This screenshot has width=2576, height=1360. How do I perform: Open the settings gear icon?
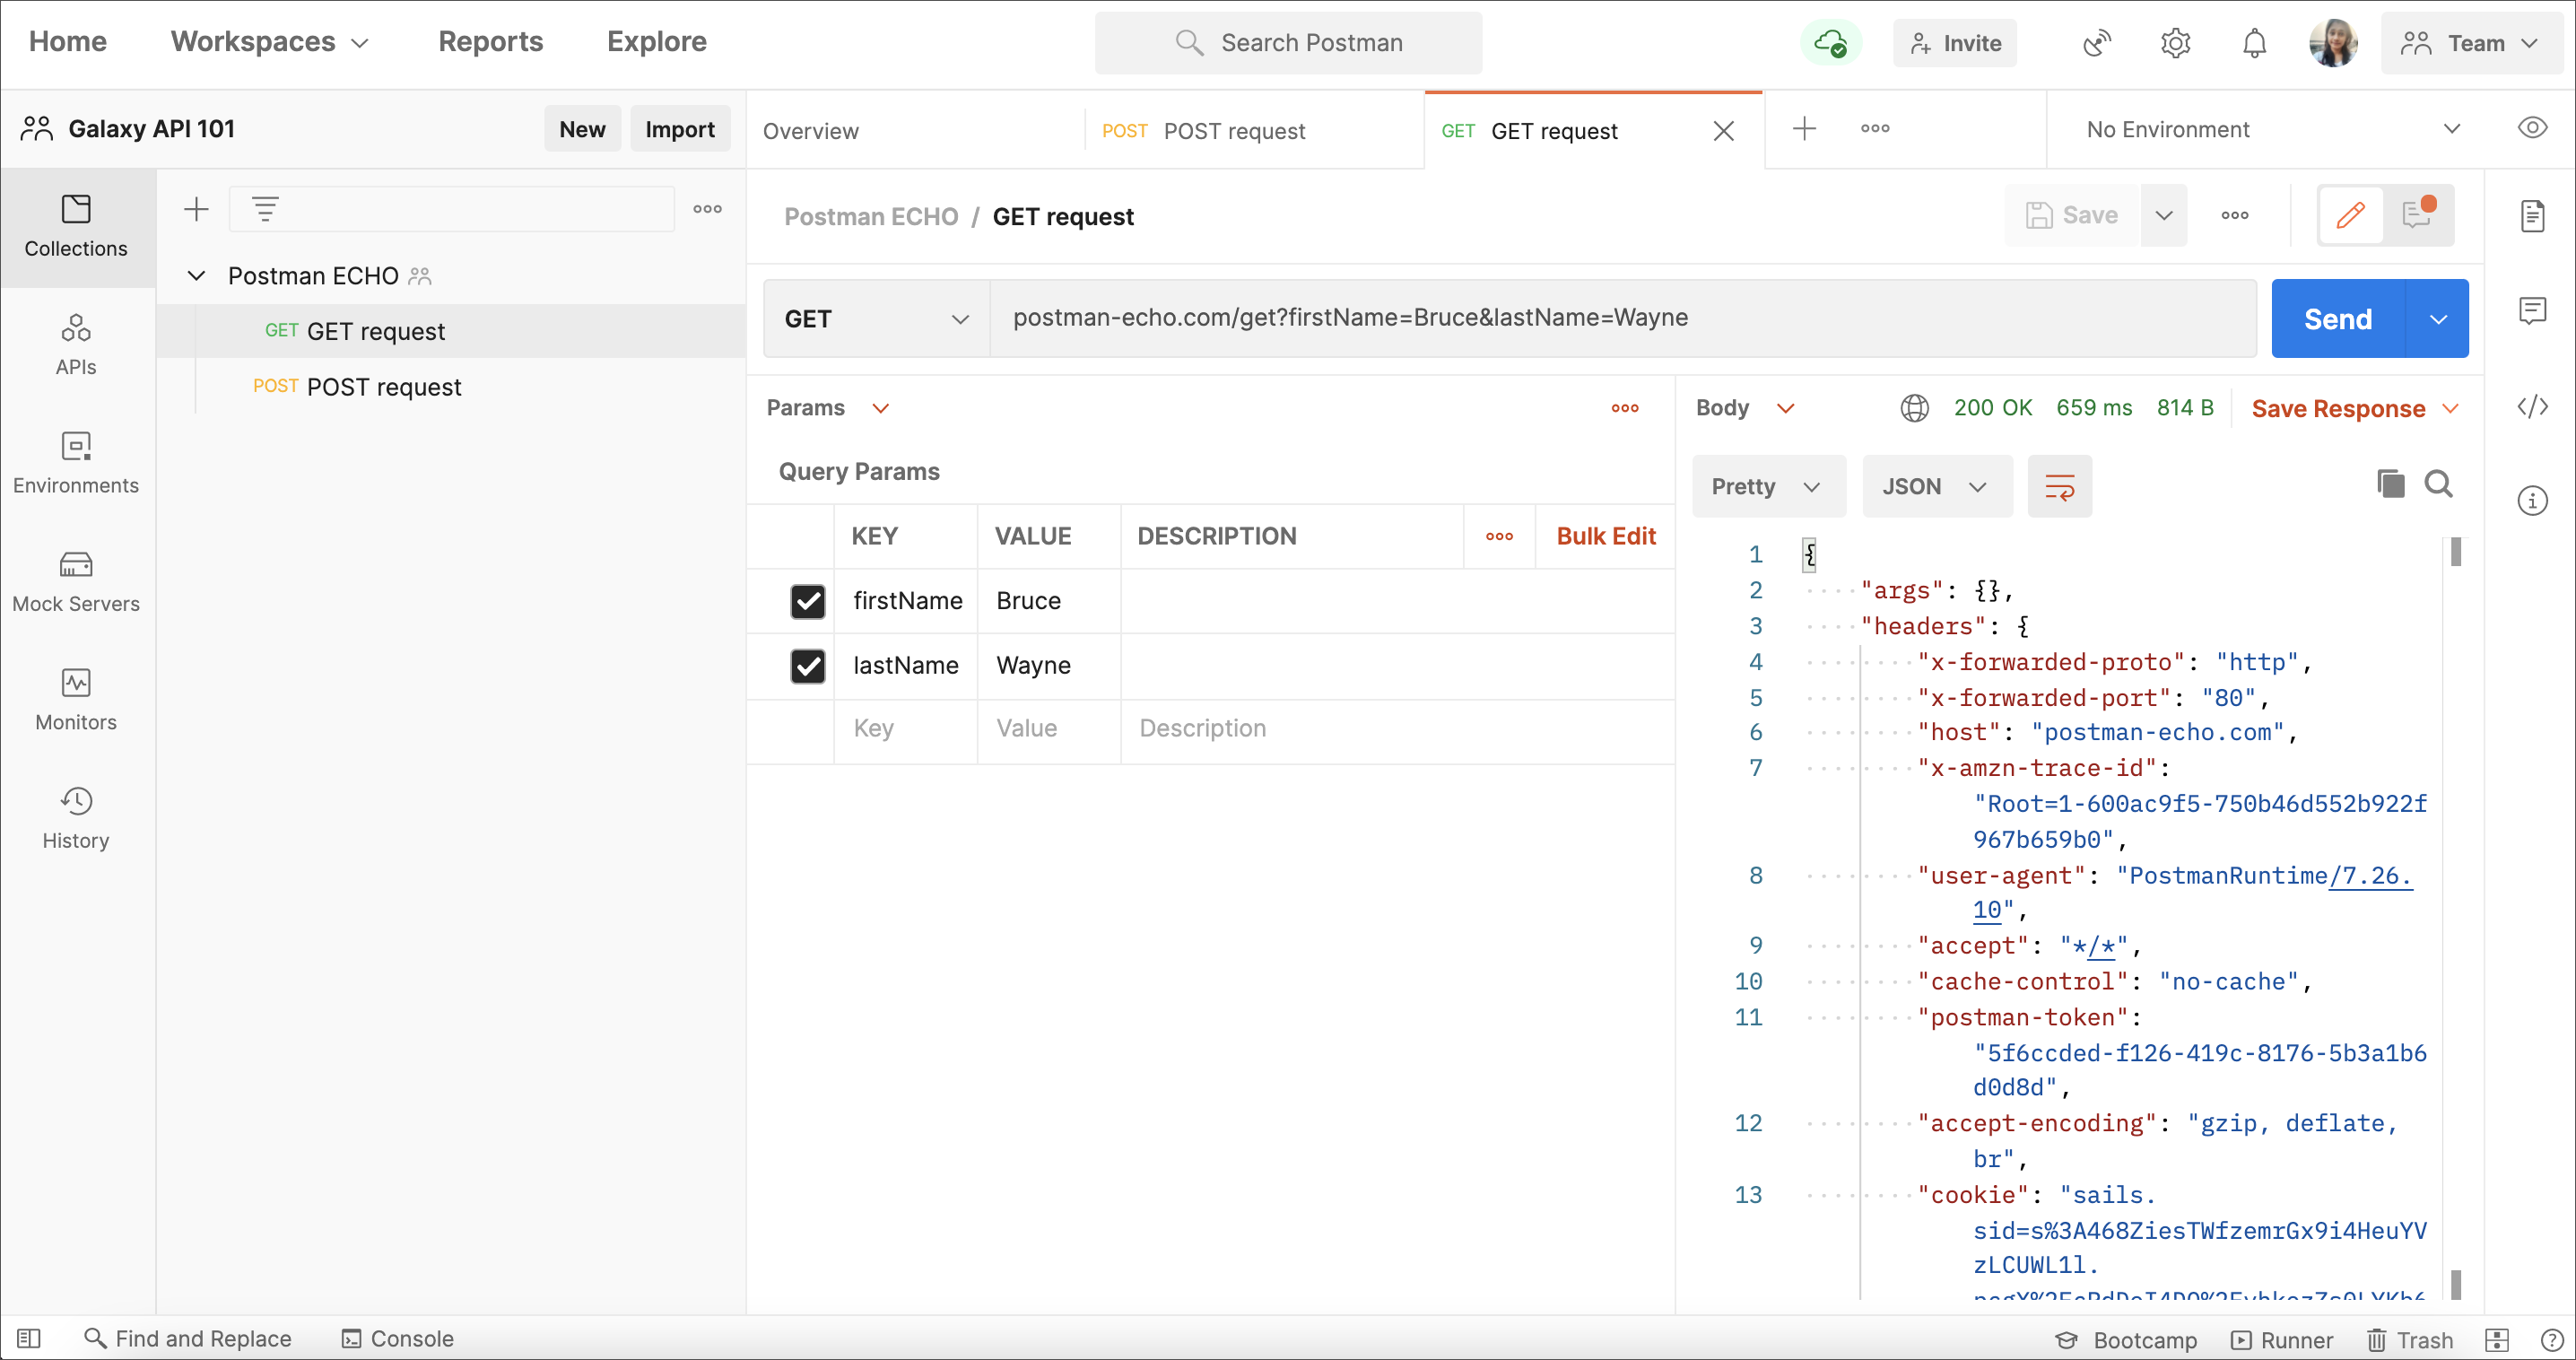coord(2175,43)
